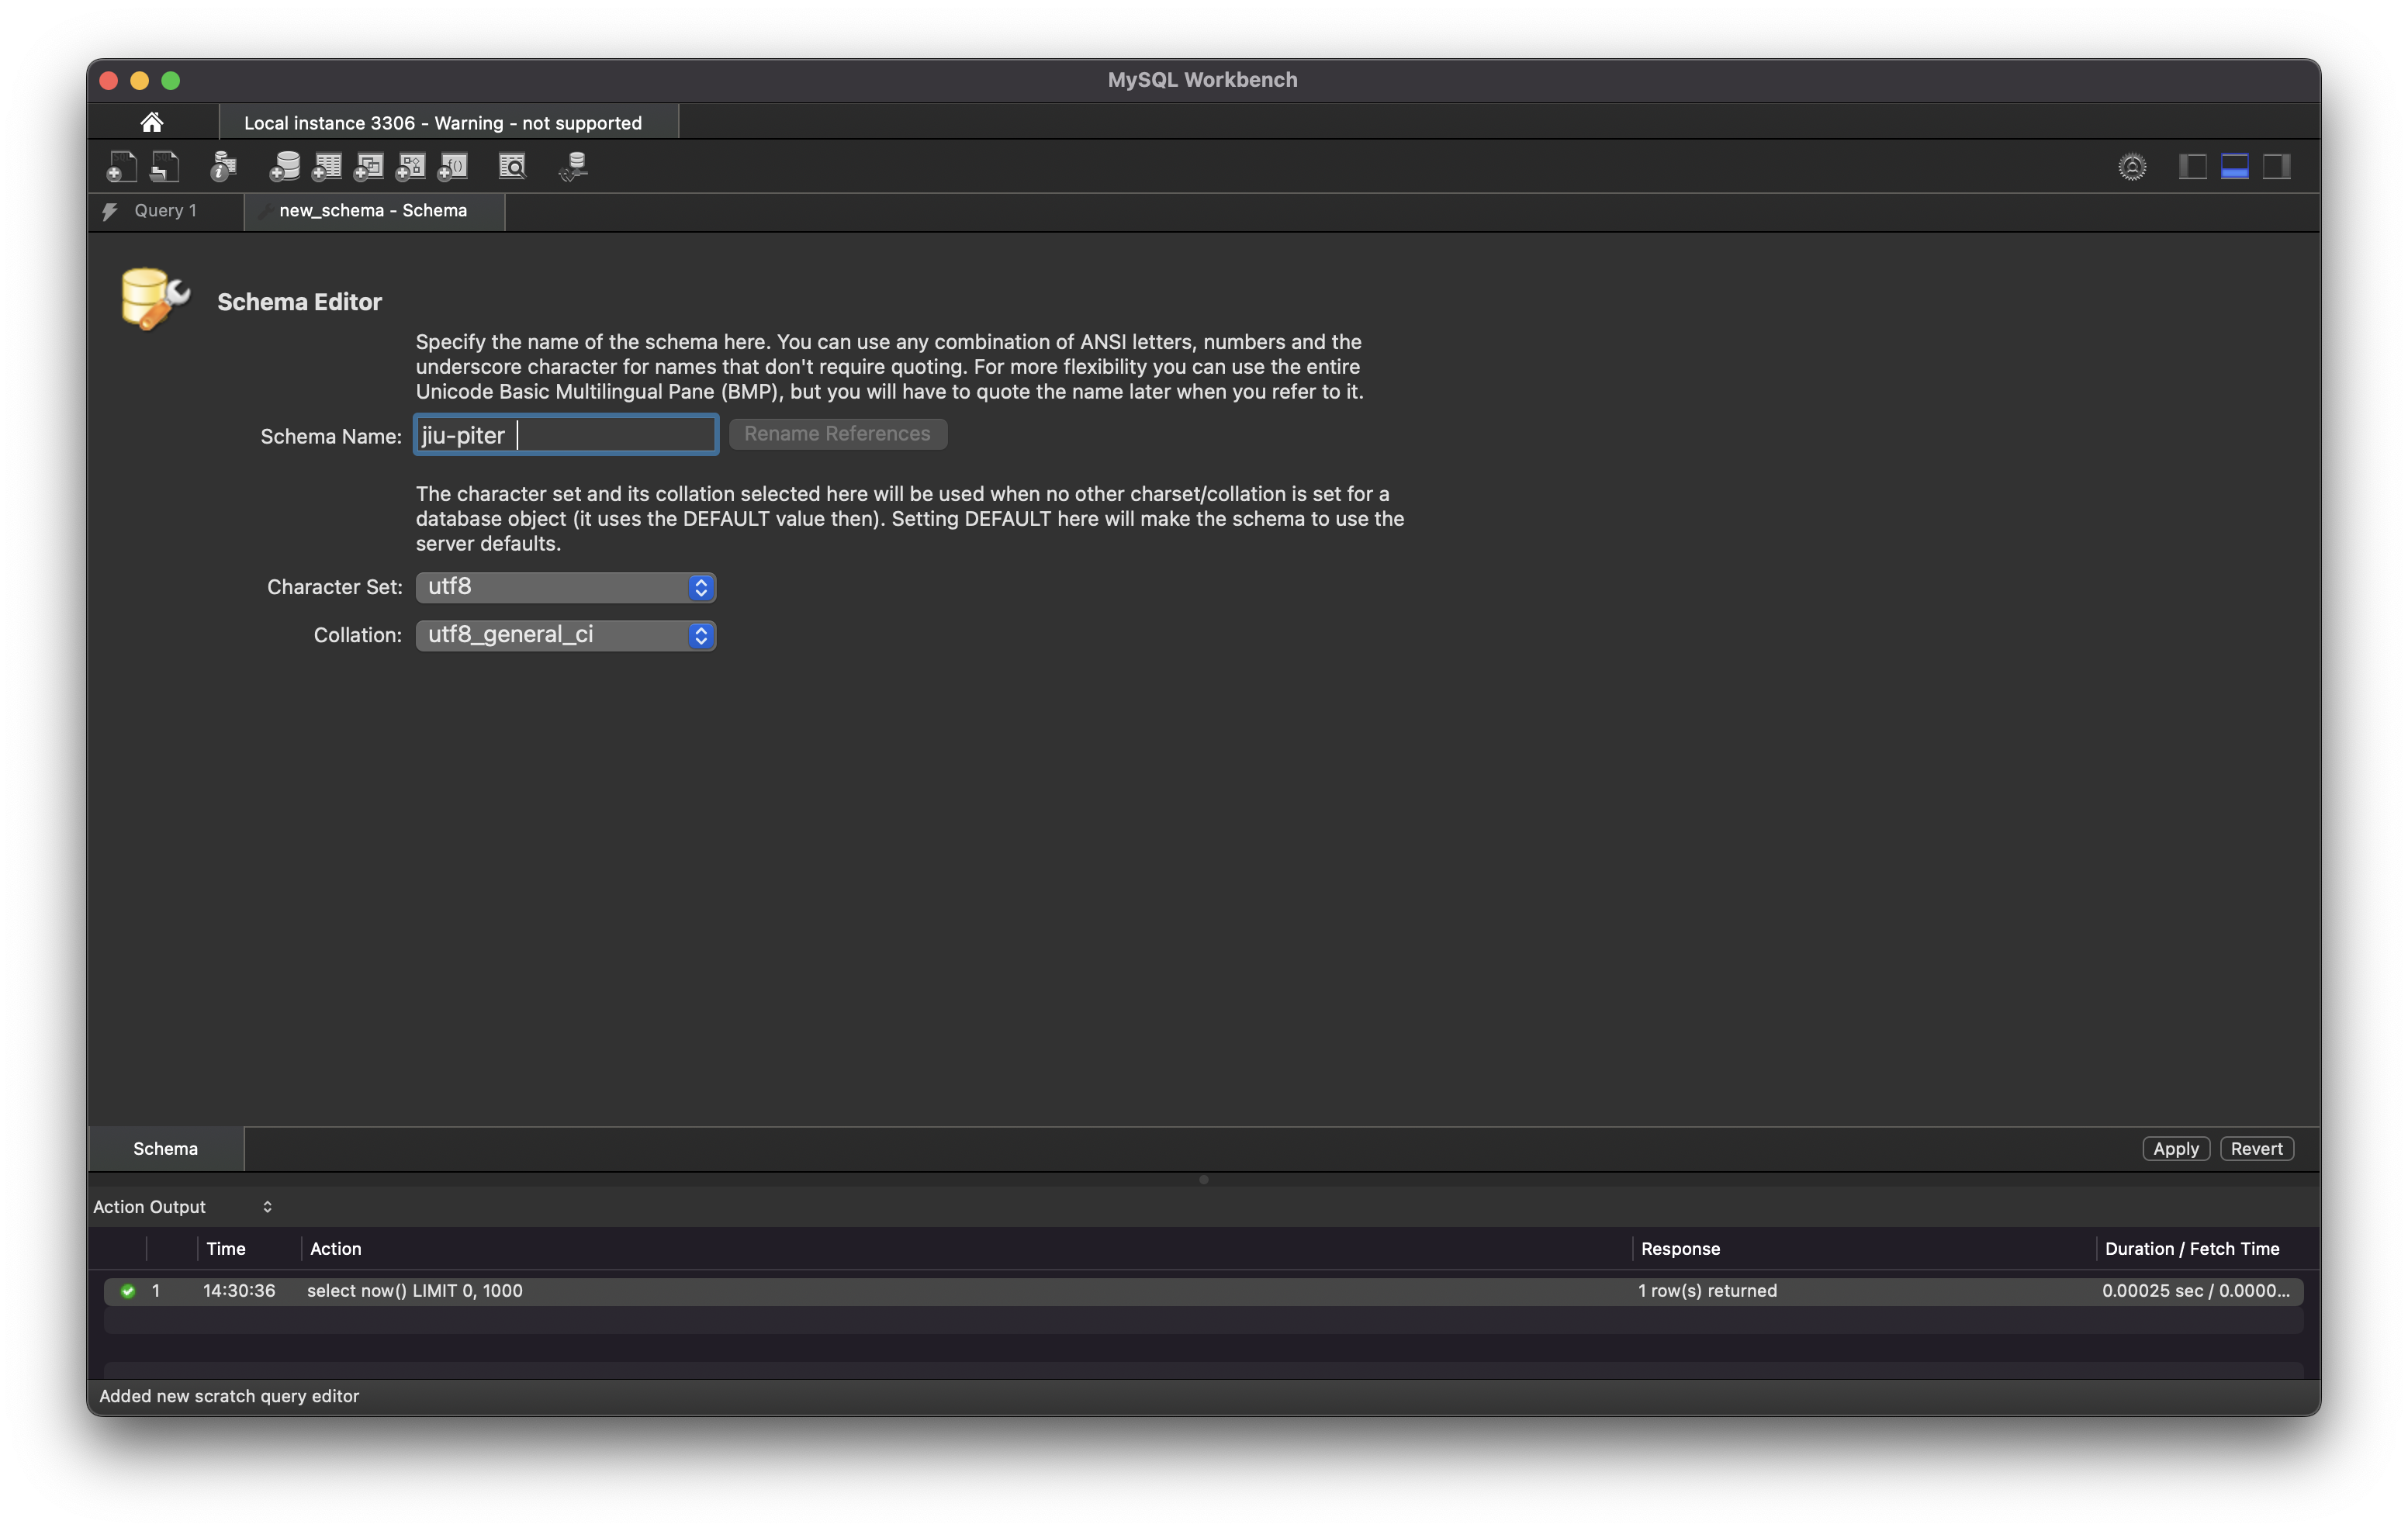The height and width of the screenshot is (1531, 2408).
Task: Click the create new function icon
Action: coord(453,166)
